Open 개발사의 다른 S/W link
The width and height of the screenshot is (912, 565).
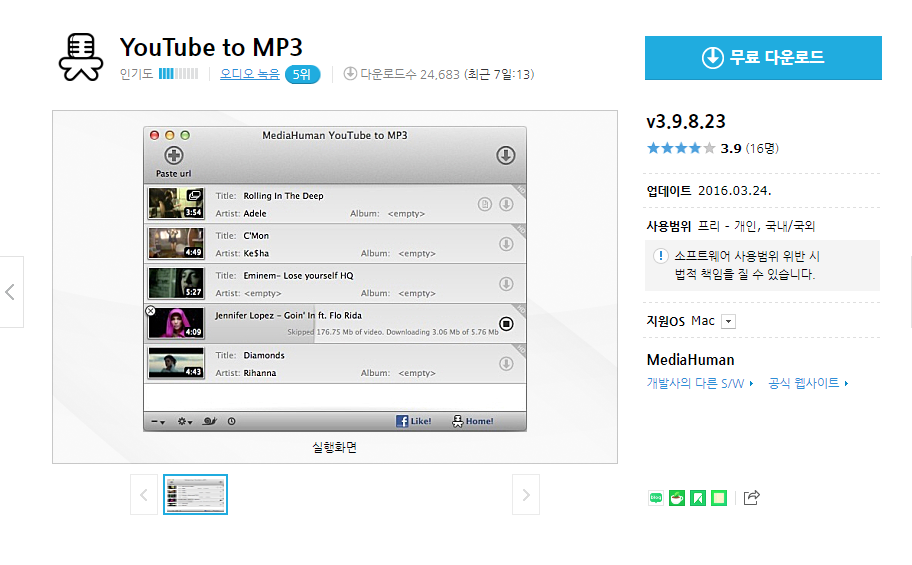pos(700,383)
